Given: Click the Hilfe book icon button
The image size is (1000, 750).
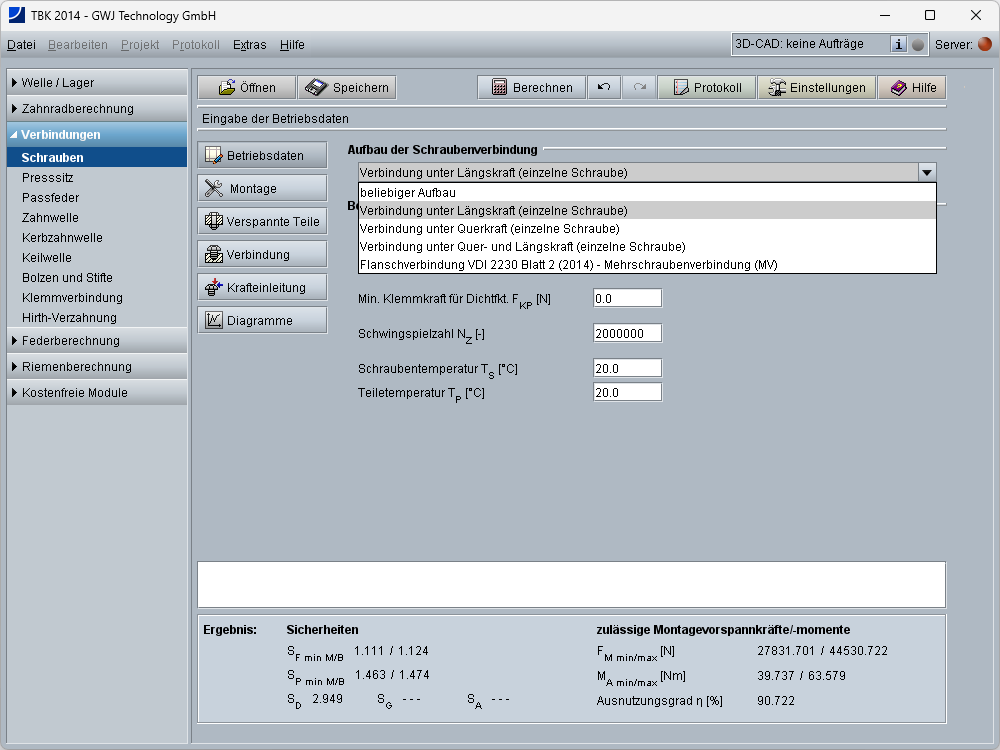Looking at the screenshot, I should (912, 88).
